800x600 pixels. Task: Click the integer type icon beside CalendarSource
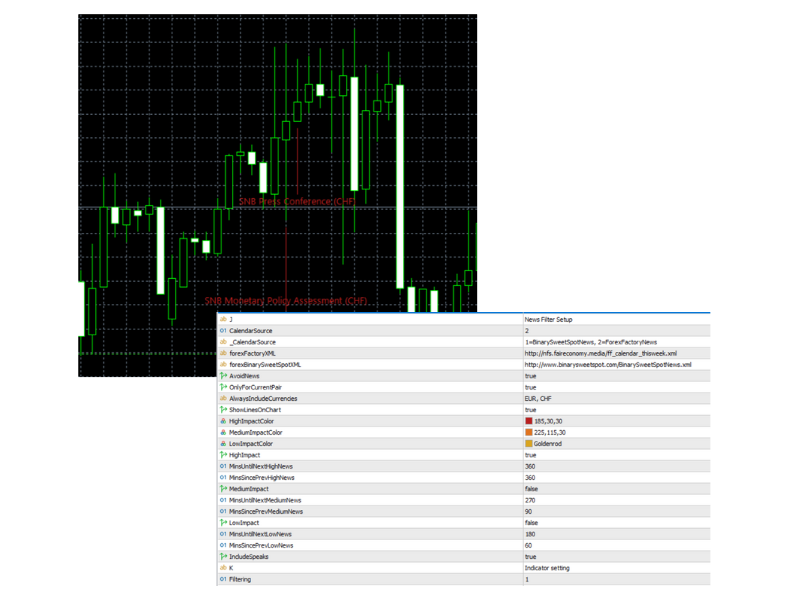222,330
